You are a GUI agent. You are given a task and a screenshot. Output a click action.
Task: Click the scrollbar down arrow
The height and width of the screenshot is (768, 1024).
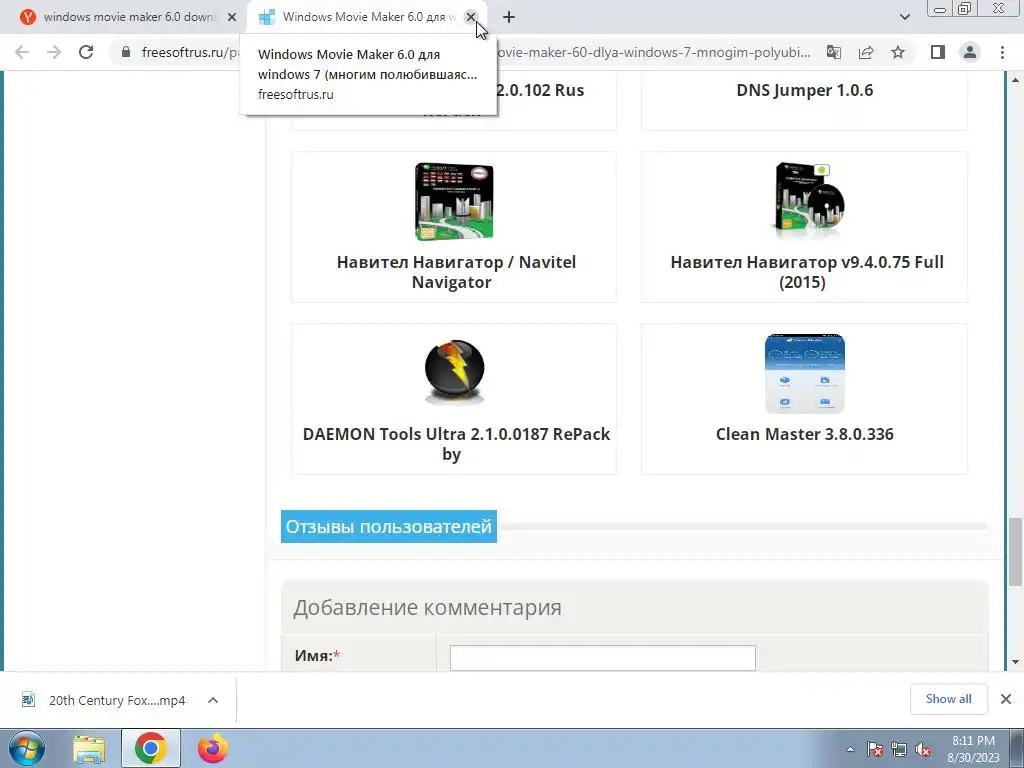pos(1015,662)
